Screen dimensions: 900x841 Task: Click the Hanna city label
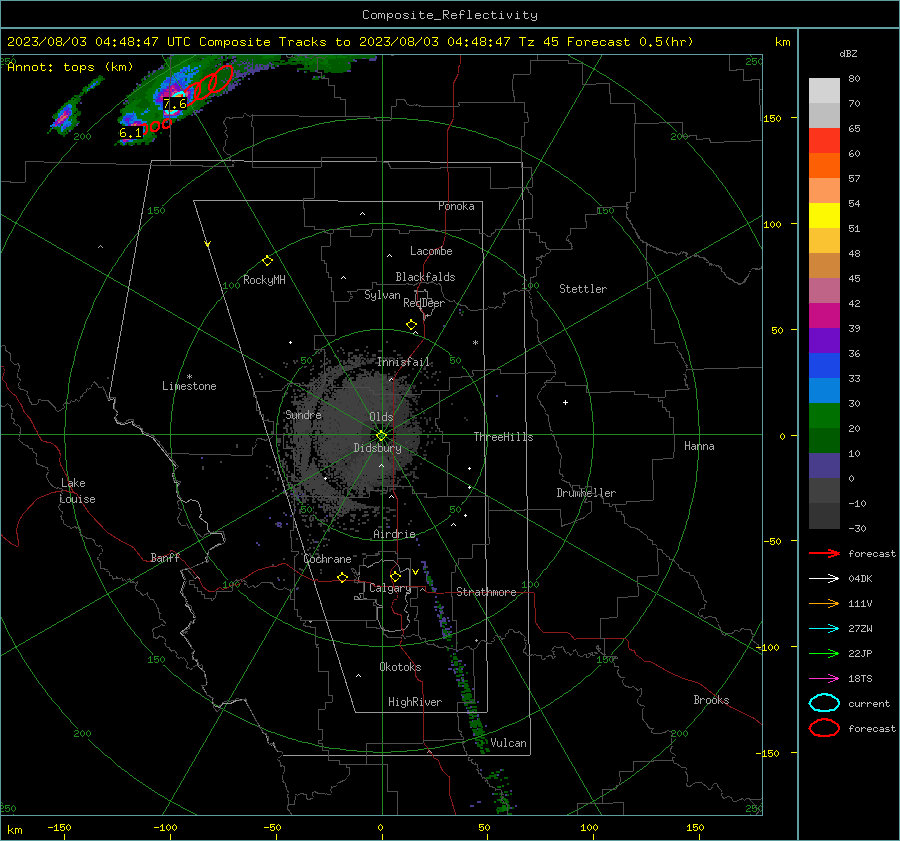699,446
